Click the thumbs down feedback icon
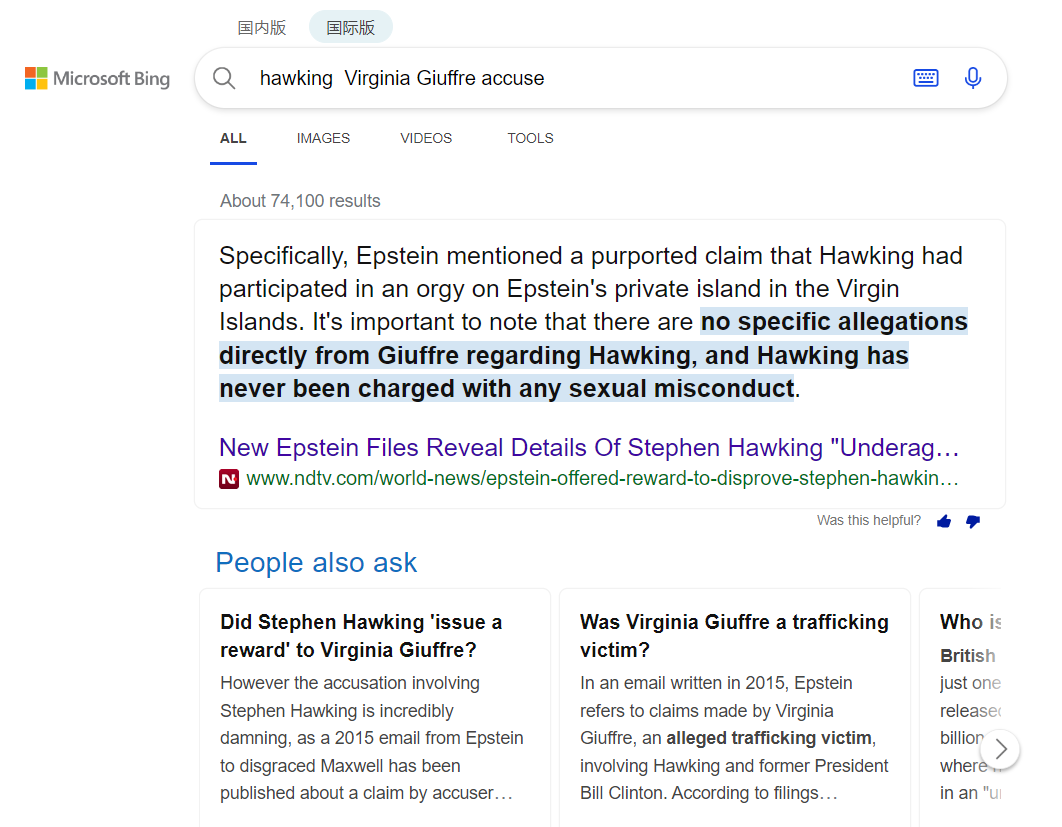Viewport: 1062px width, 827px height. coord(973,521)
